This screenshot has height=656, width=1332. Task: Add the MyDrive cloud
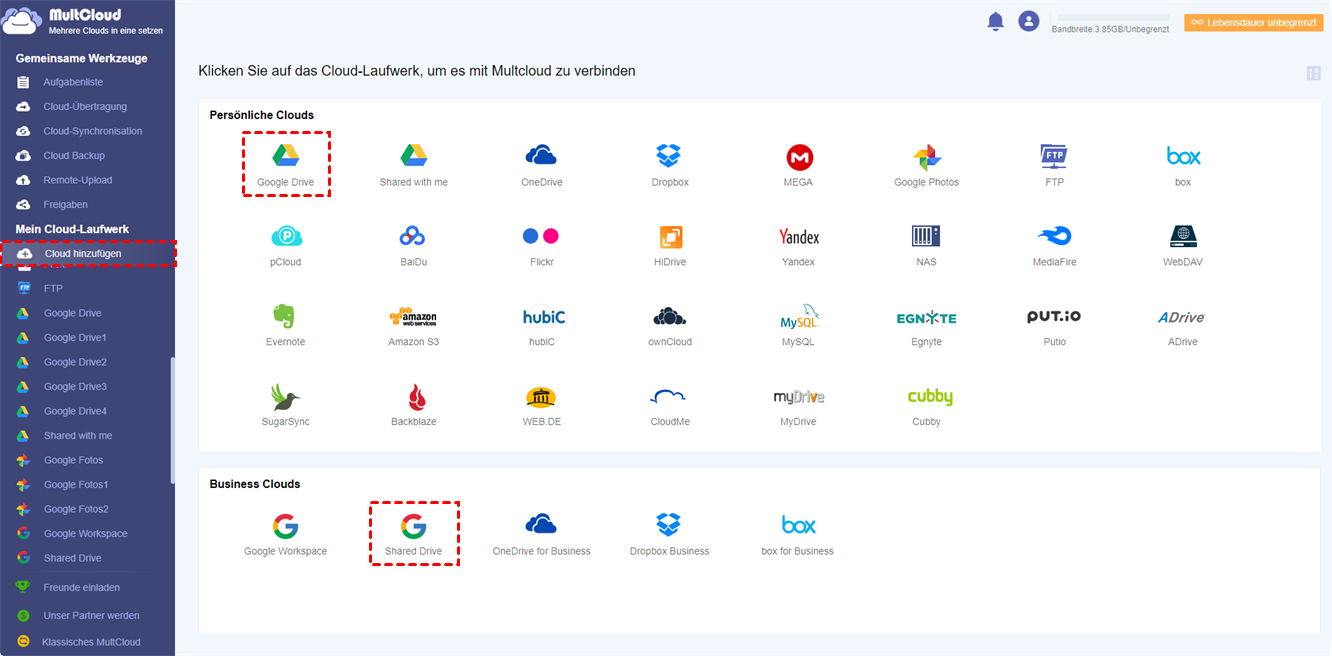point(798,397)
